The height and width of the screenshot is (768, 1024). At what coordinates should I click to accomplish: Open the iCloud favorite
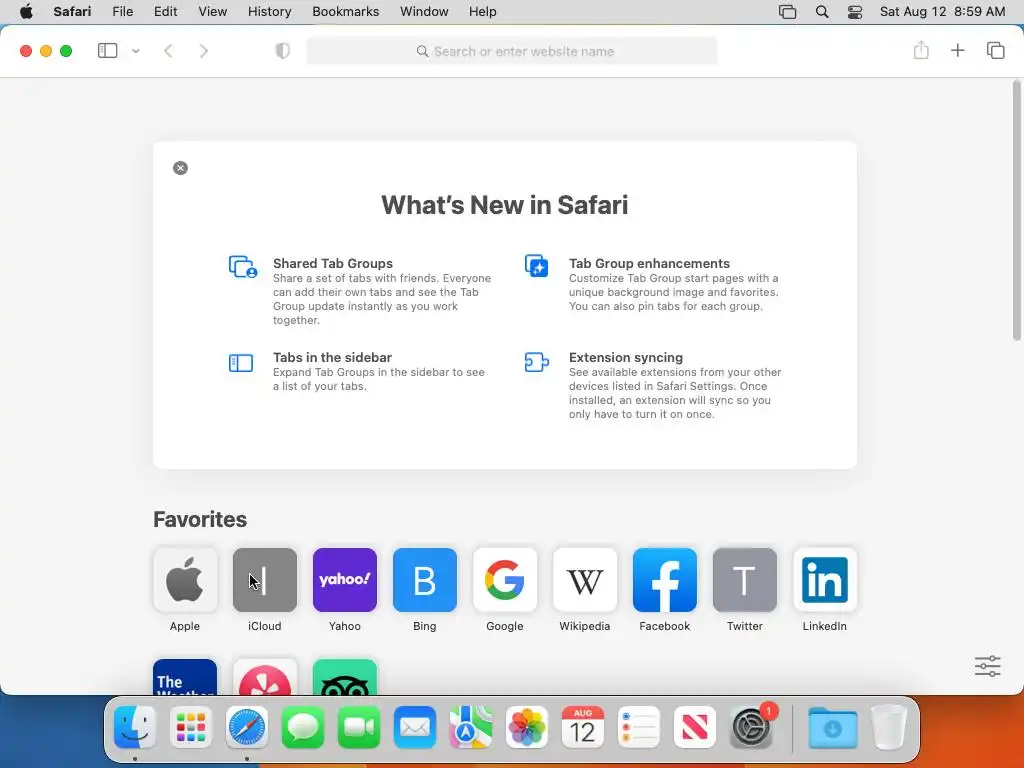click(264, 580)
